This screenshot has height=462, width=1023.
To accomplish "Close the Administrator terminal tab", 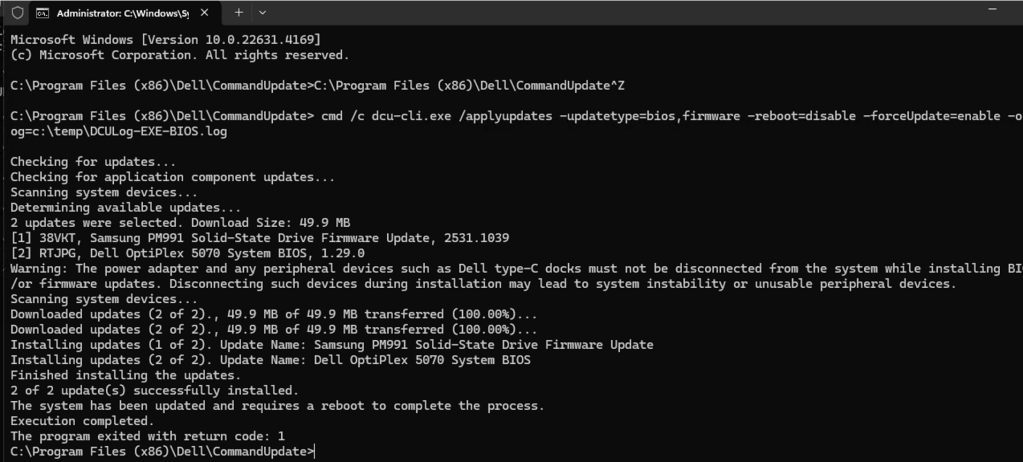I will (206, 13).
